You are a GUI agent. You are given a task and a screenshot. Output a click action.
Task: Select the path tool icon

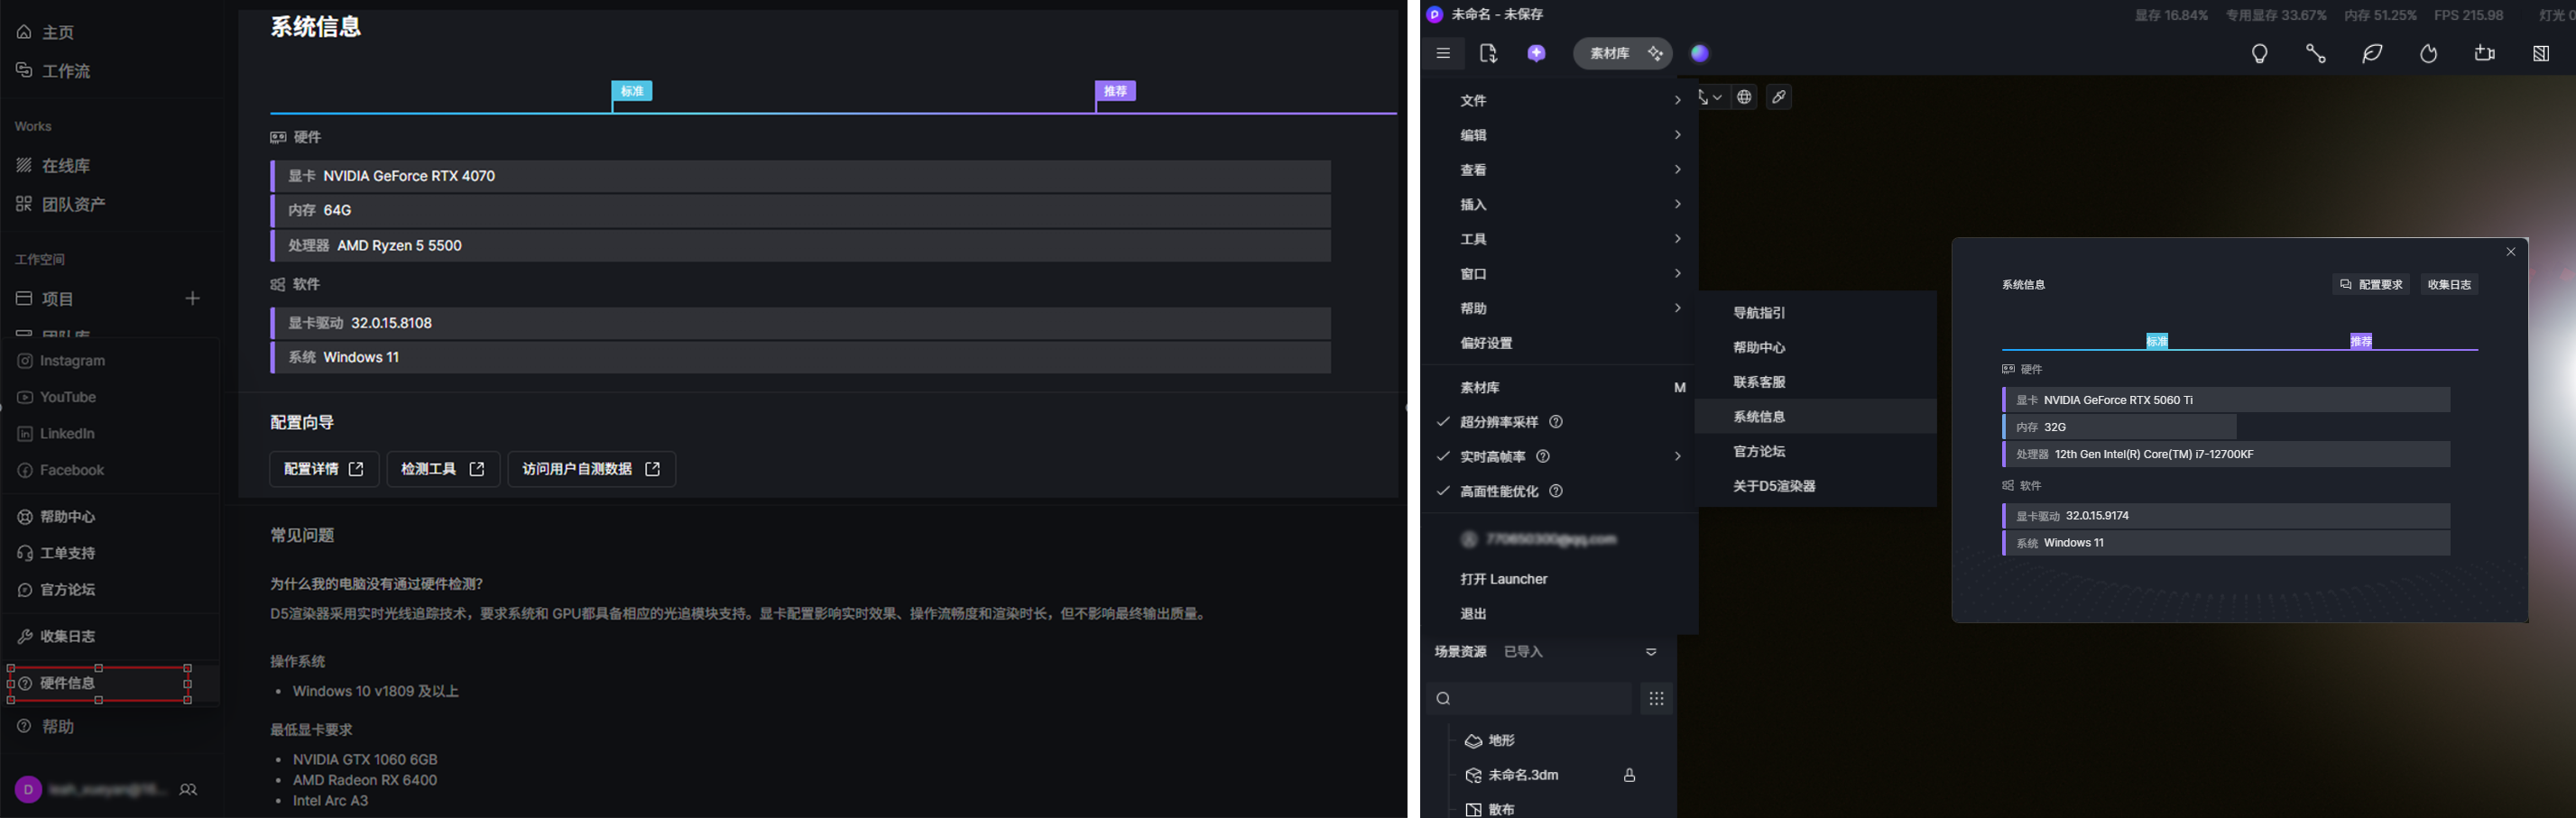point(2316,54)
